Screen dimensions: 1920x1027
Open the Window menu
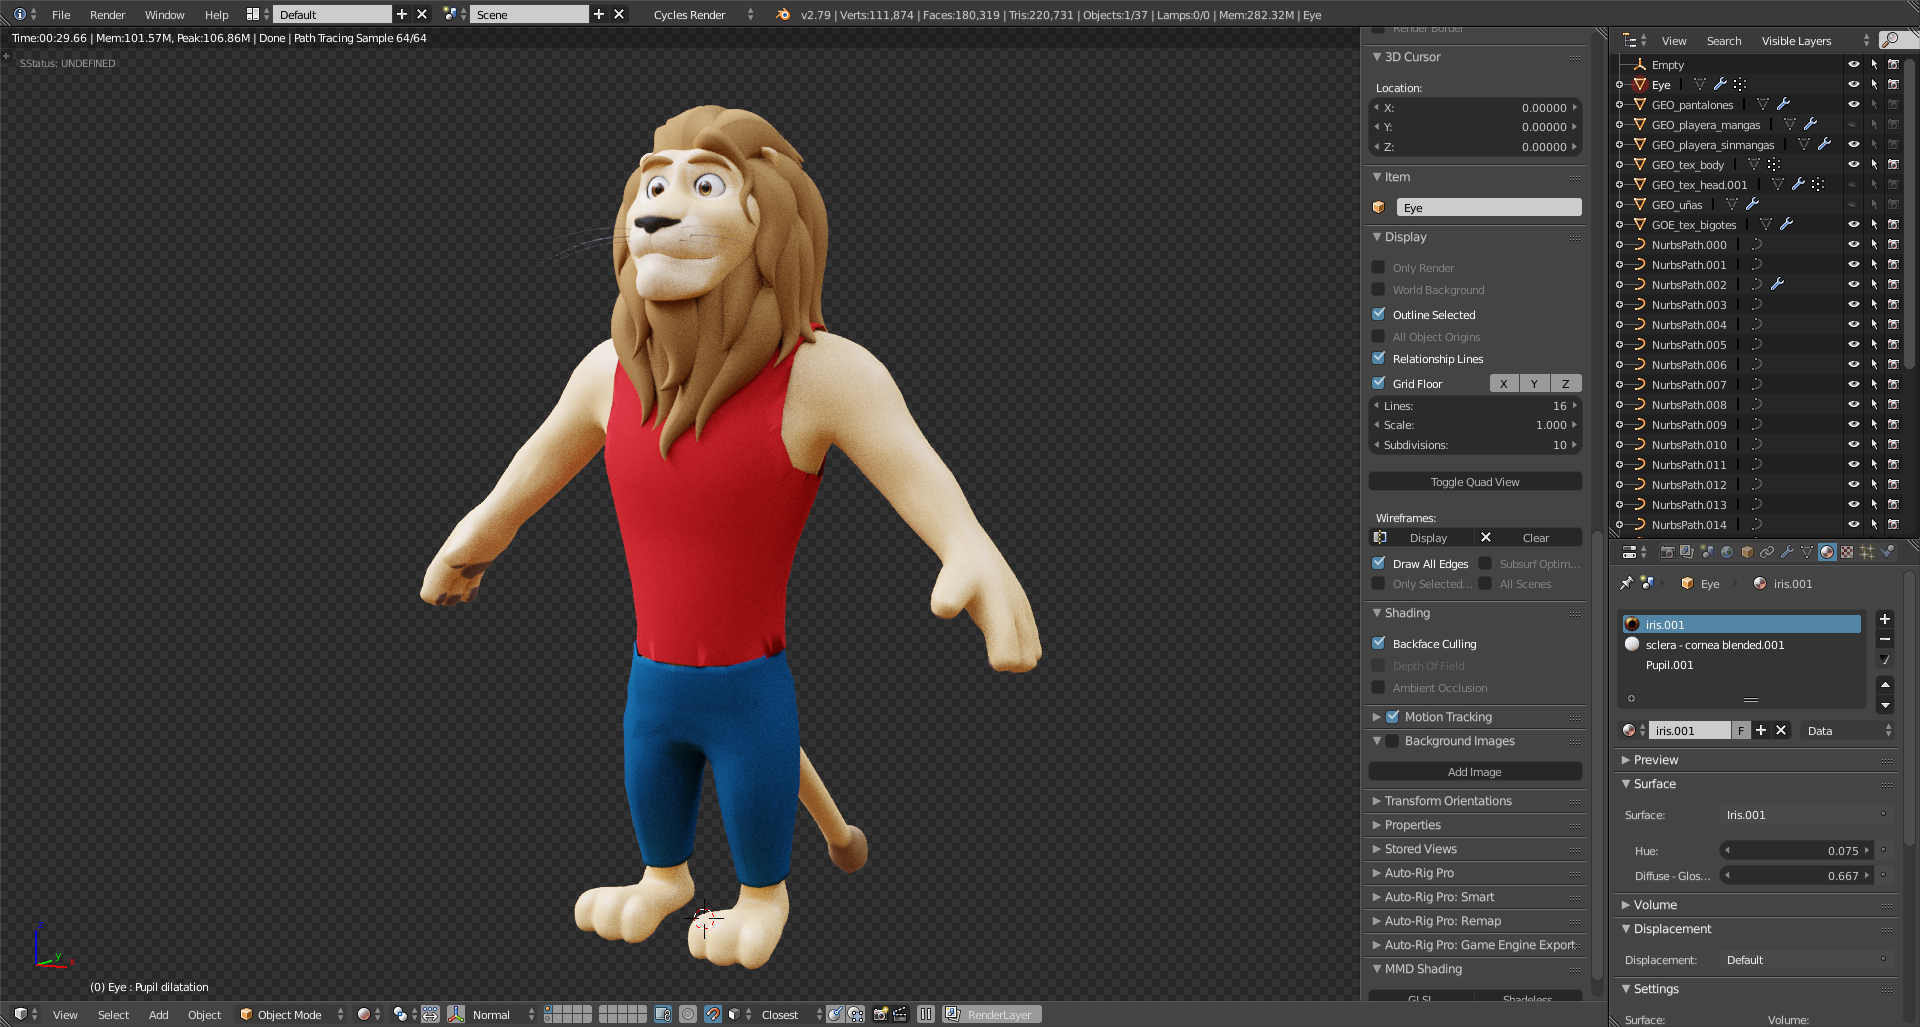(x=164, y=15)
